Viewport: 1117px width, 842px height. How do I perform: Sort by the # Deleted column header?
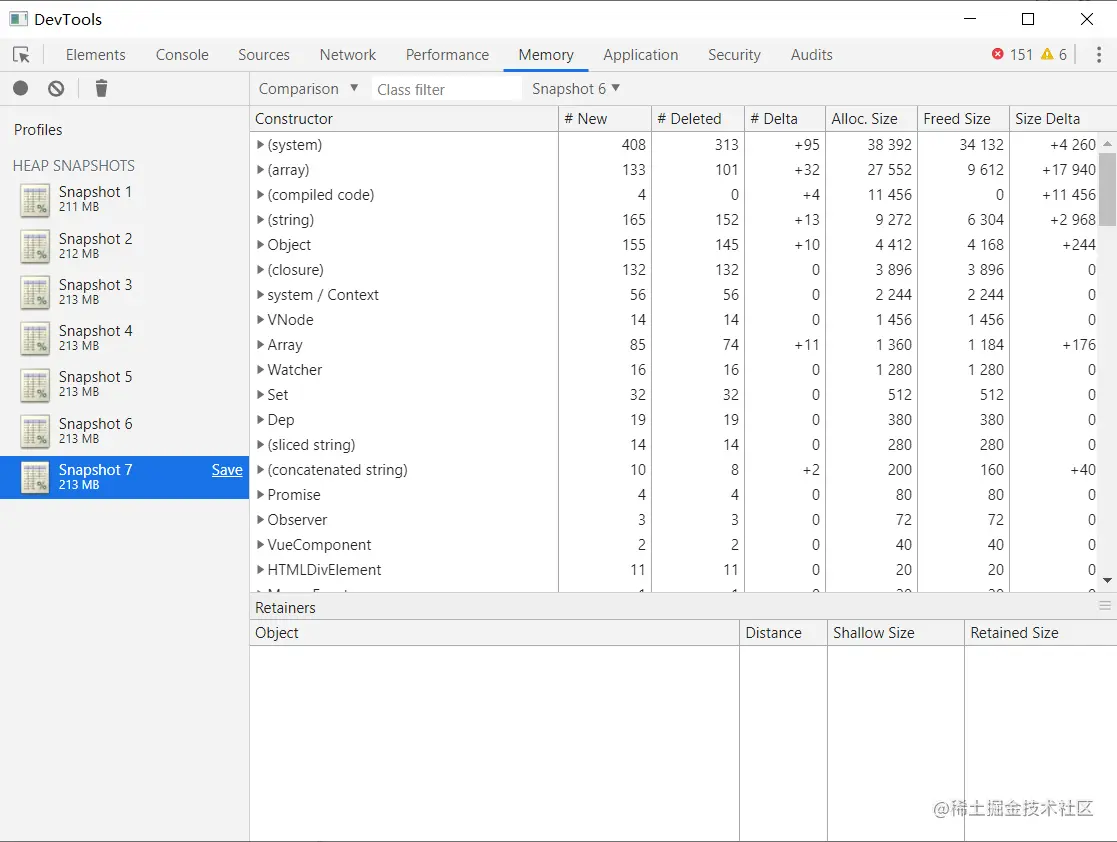pos(698,119)
